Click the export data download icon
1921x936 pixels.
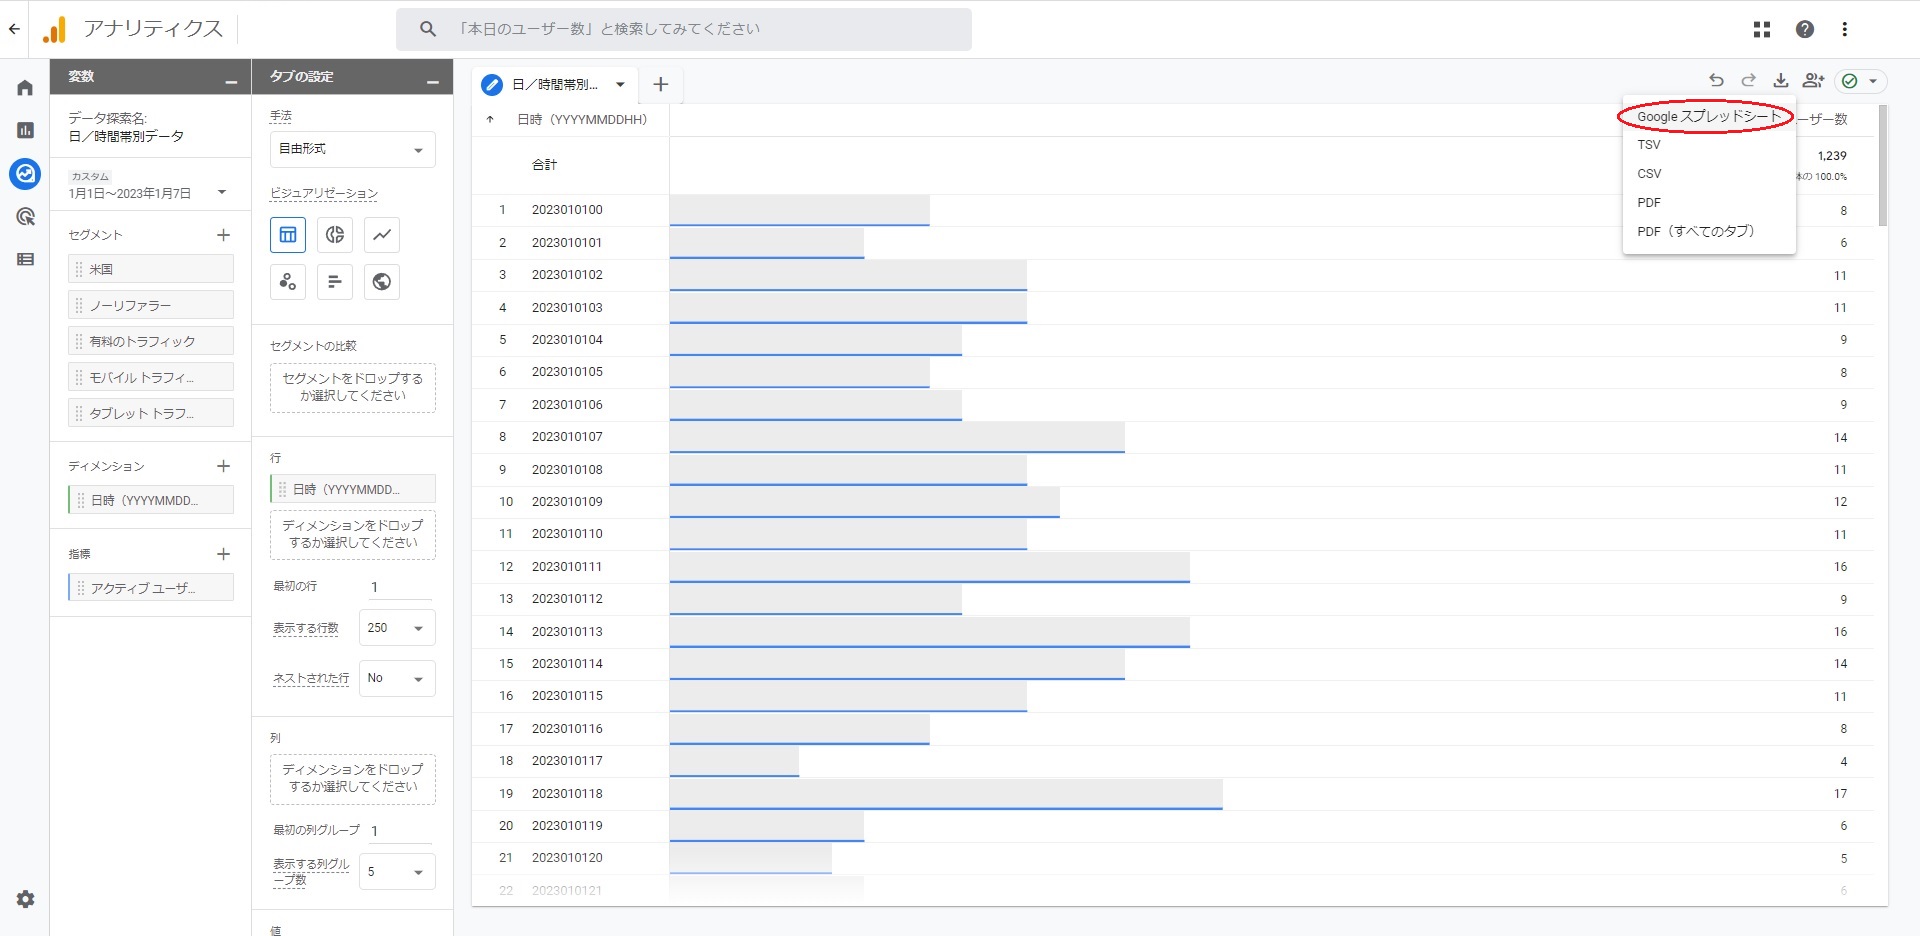tap(1781, 81)
